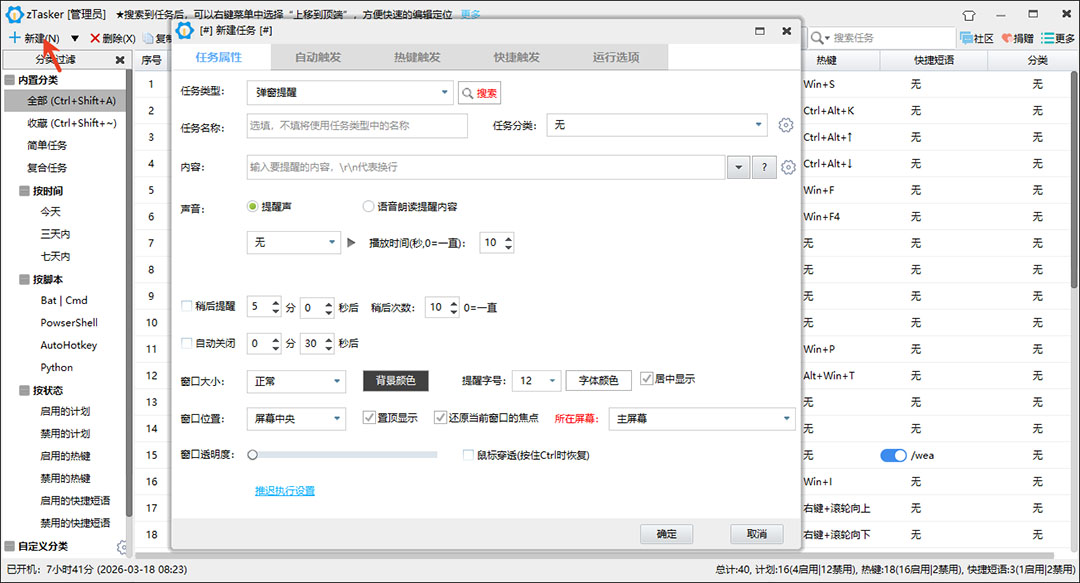1080x583 pixels.
Task: Open the reminder sound 无 dropdown
Action: [x=294, y=243]
